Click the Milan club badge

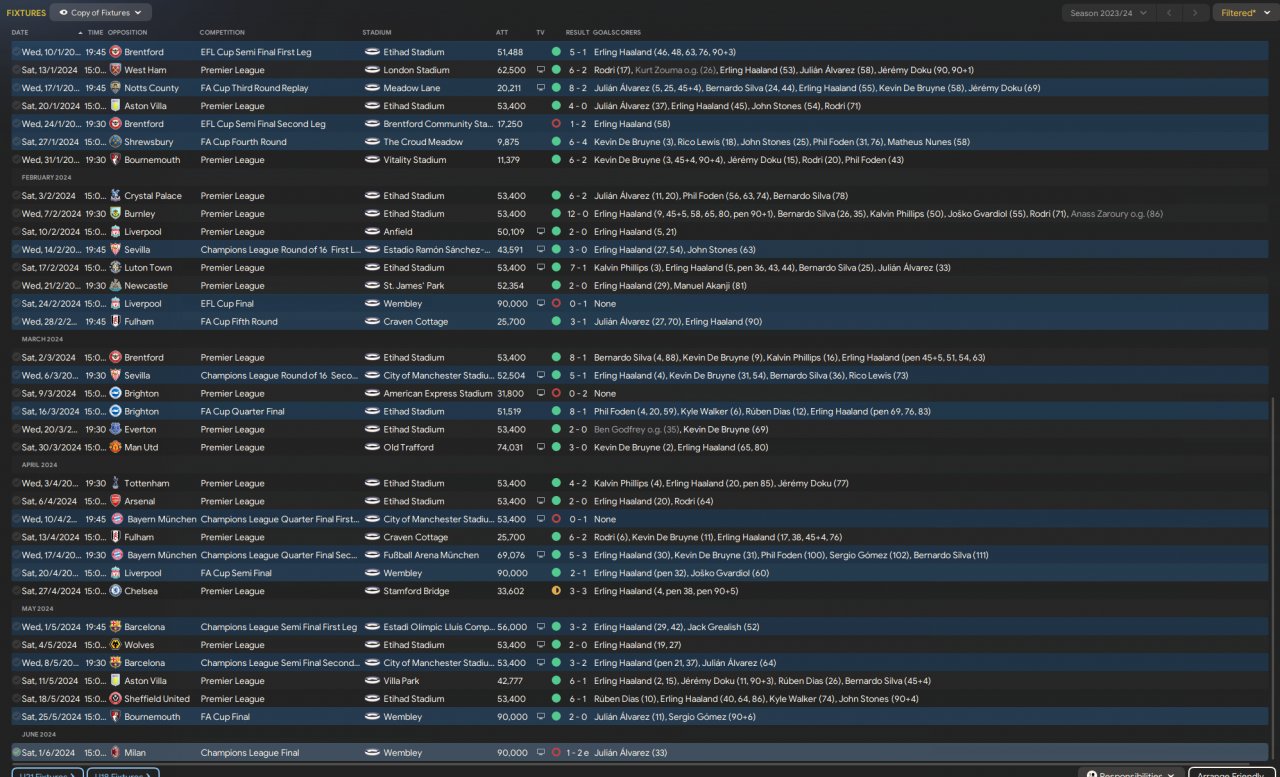click(115, 753)
